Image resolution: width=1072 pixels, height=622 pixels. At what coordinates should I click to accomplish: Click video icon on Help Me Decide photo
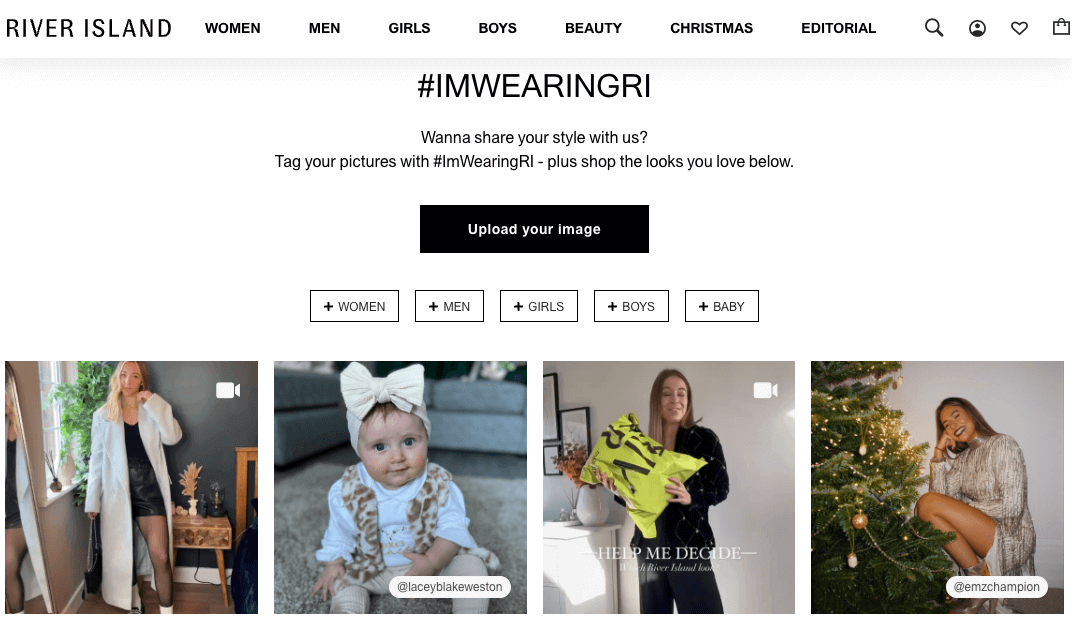[765, 390]
